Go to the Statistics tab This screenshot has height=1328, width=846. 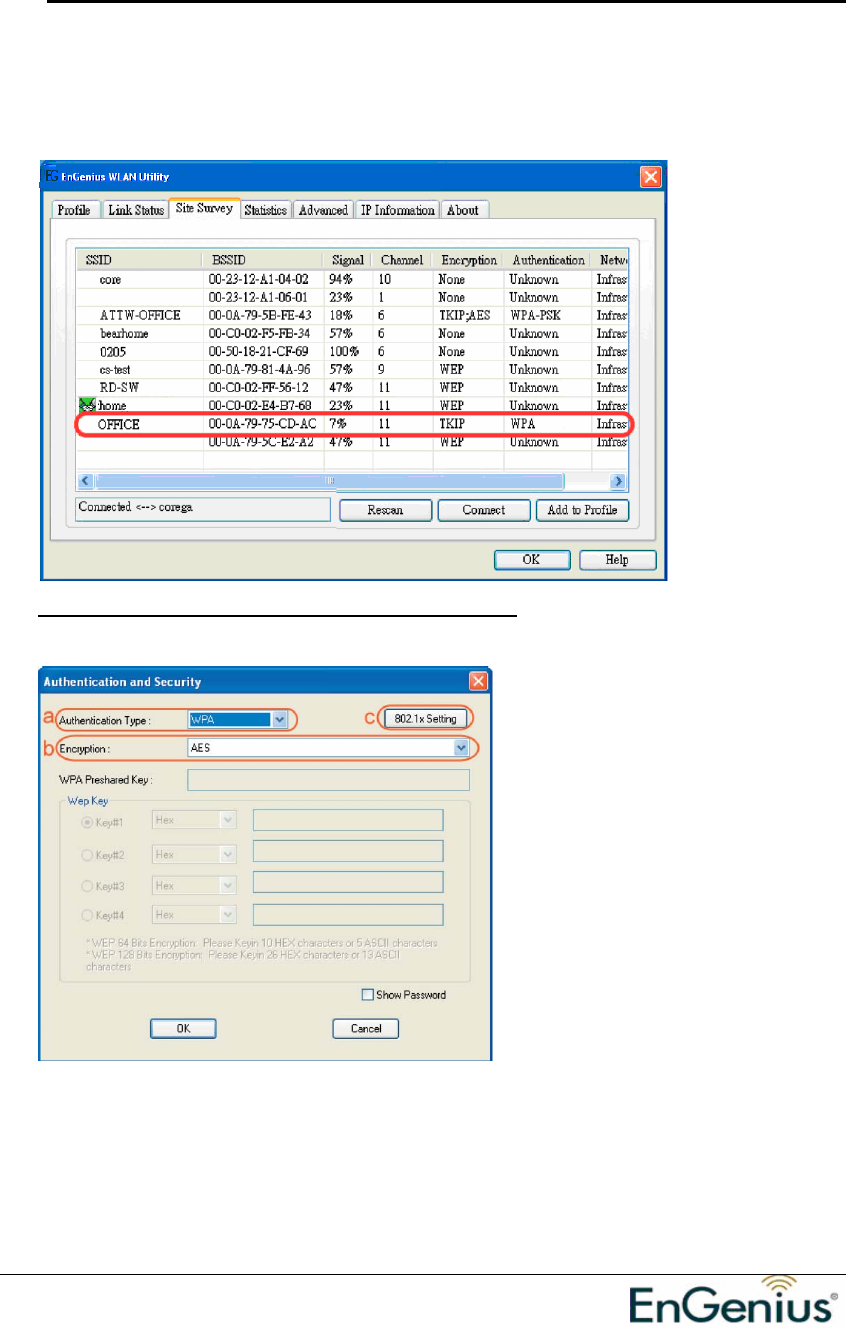click(266, 210)
